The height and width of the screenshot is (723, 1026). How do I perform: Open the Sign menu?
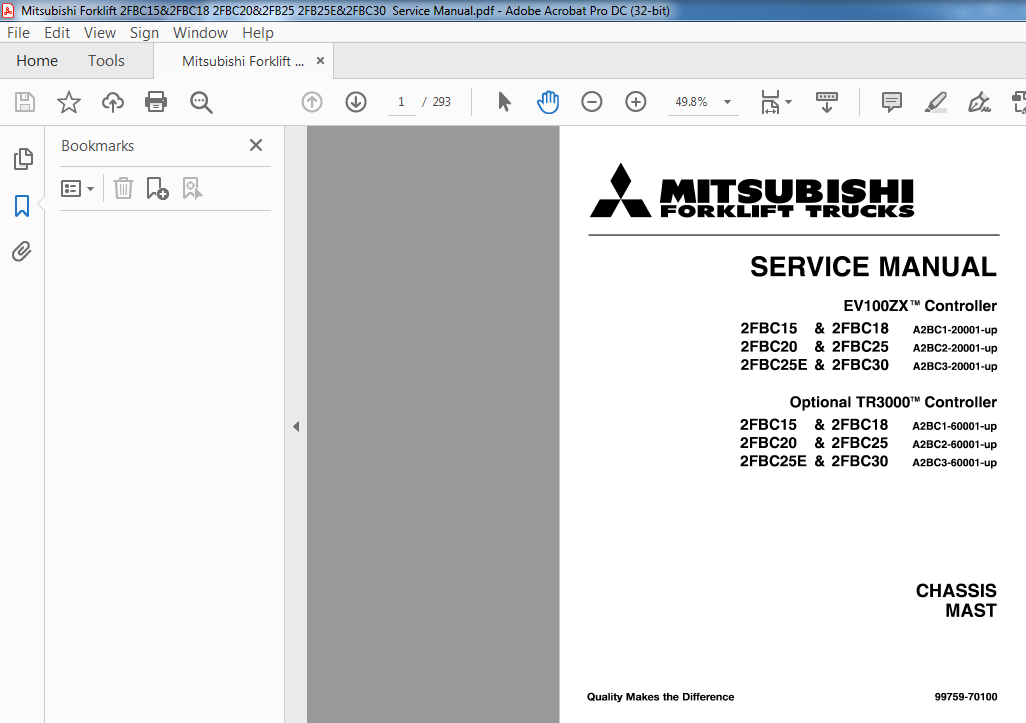144,33
